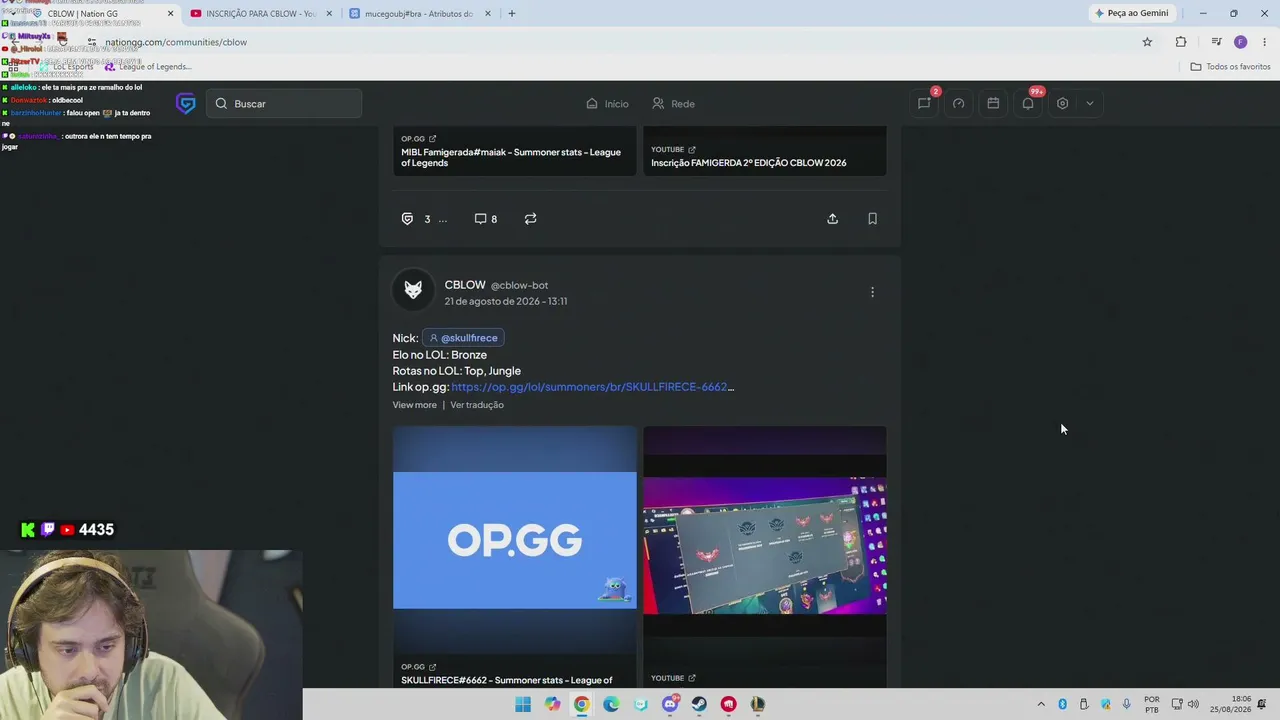Open the notifications bell with 99+ badge
The width and height of the screenshot is (1280, 720).
(x=1028, y=103)
